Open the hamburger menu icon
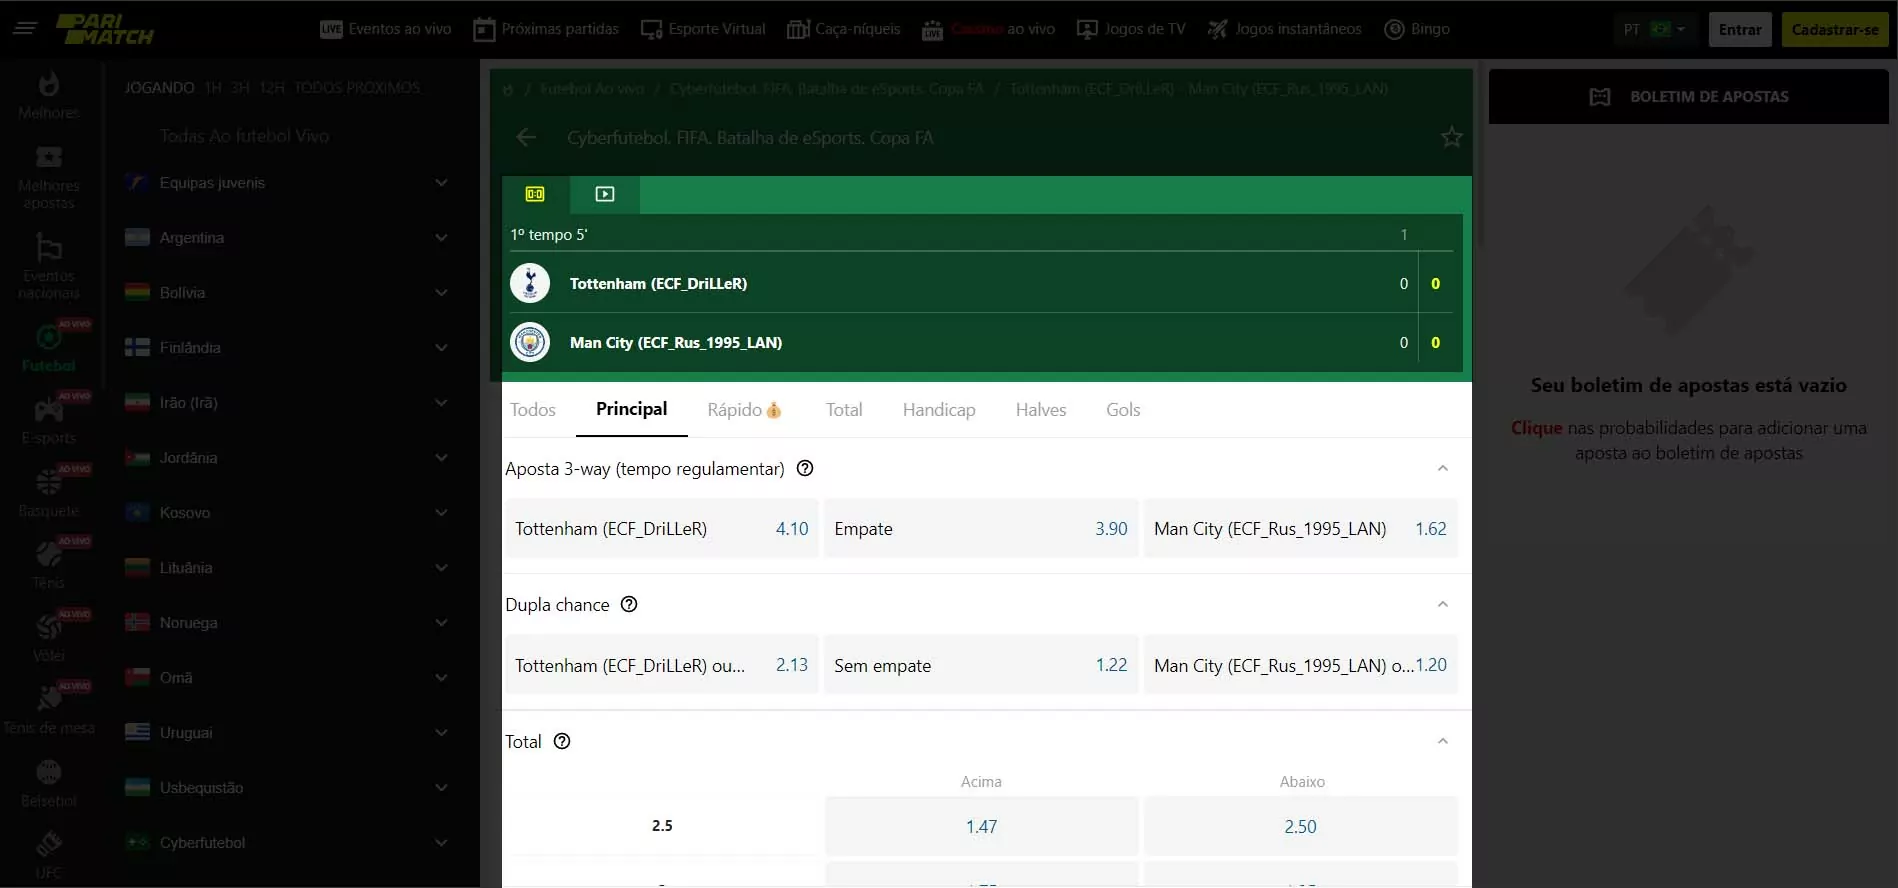The image size is (1898, 888). pos(25,29)
